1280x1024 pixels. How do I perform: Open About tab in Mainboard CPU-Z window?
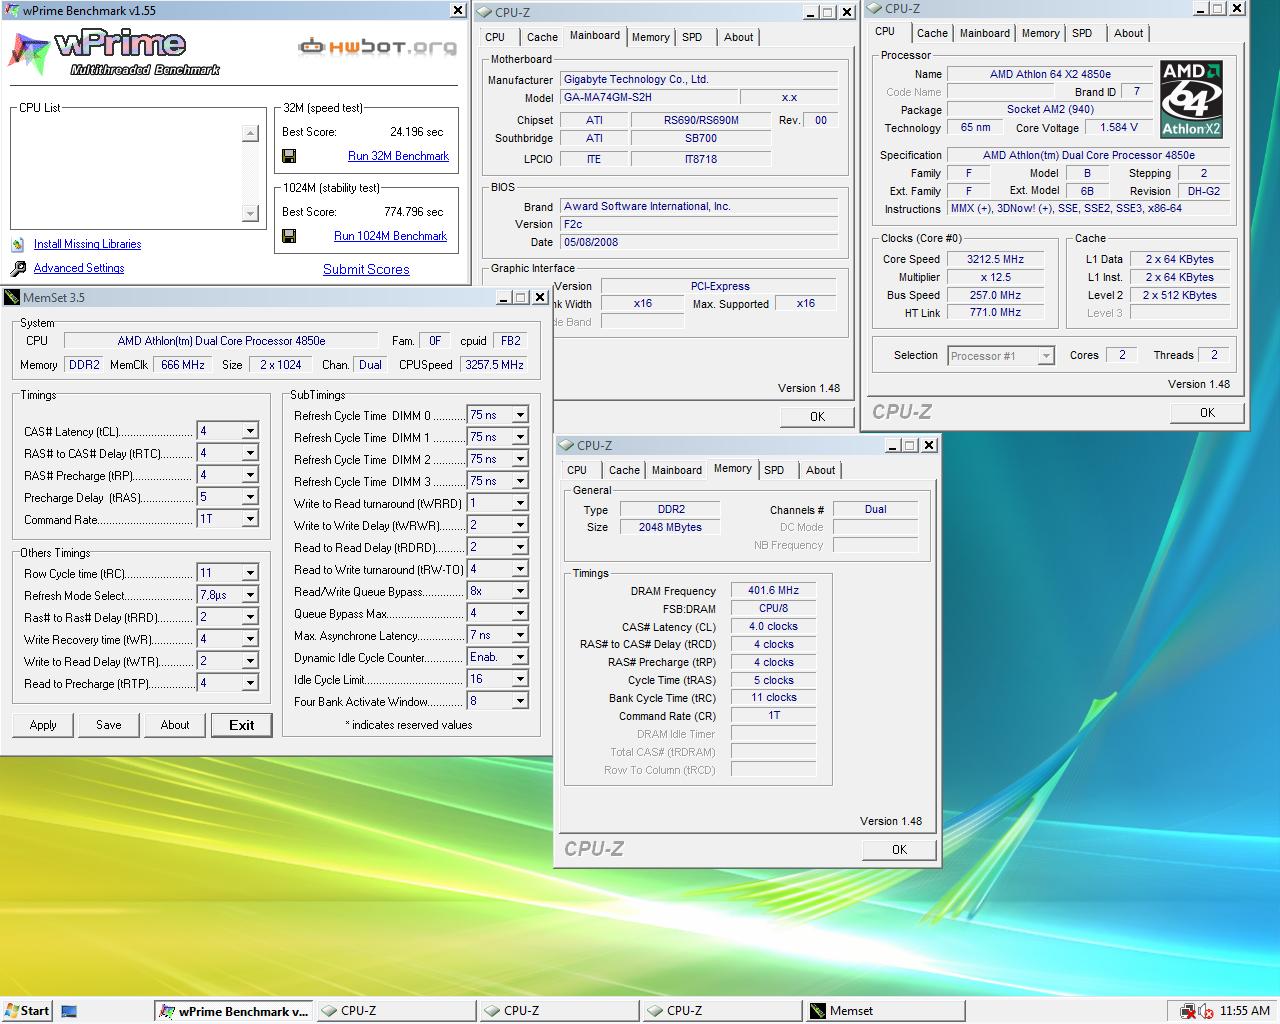coord(739,37)
